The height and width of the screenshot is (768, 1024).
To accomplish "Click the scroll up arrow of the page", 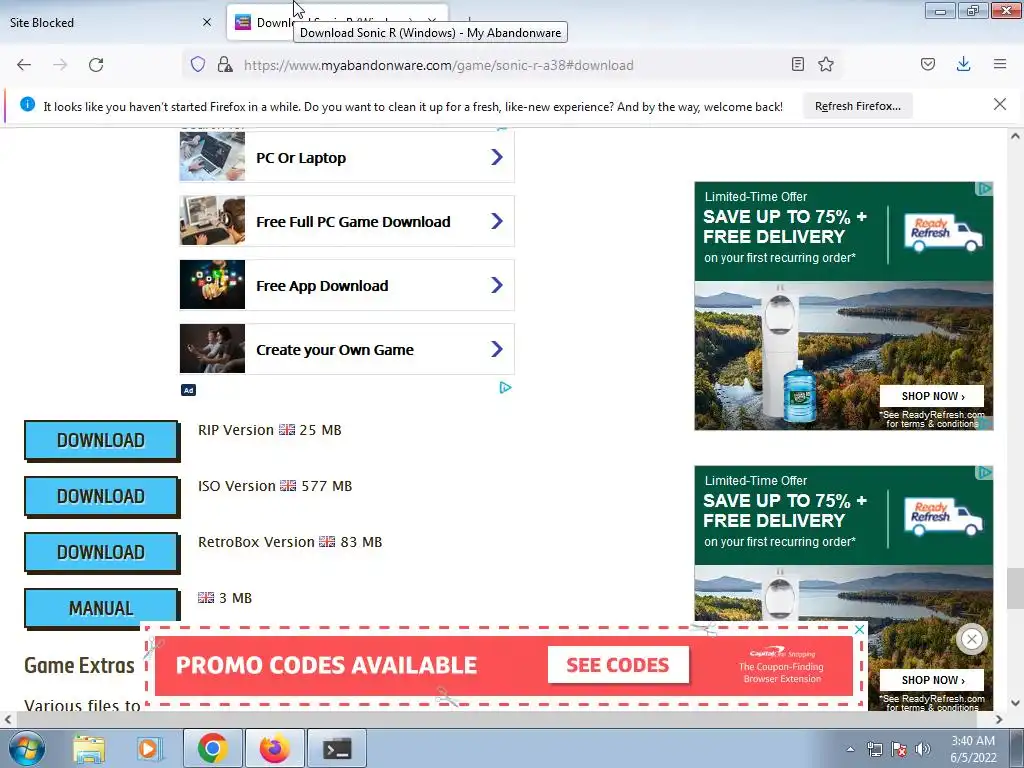I will [1015, 136].
